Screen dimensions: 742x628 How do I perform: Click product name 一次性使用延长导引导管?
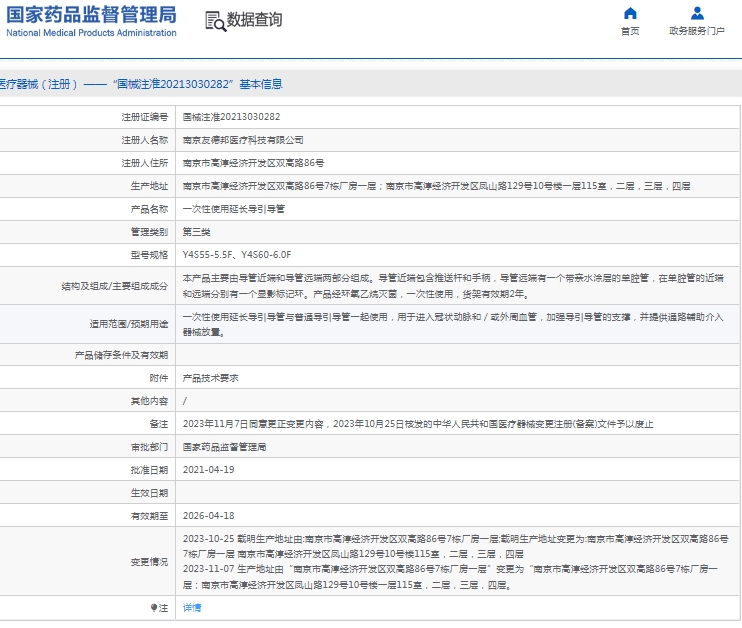click(x=234, y=209)
